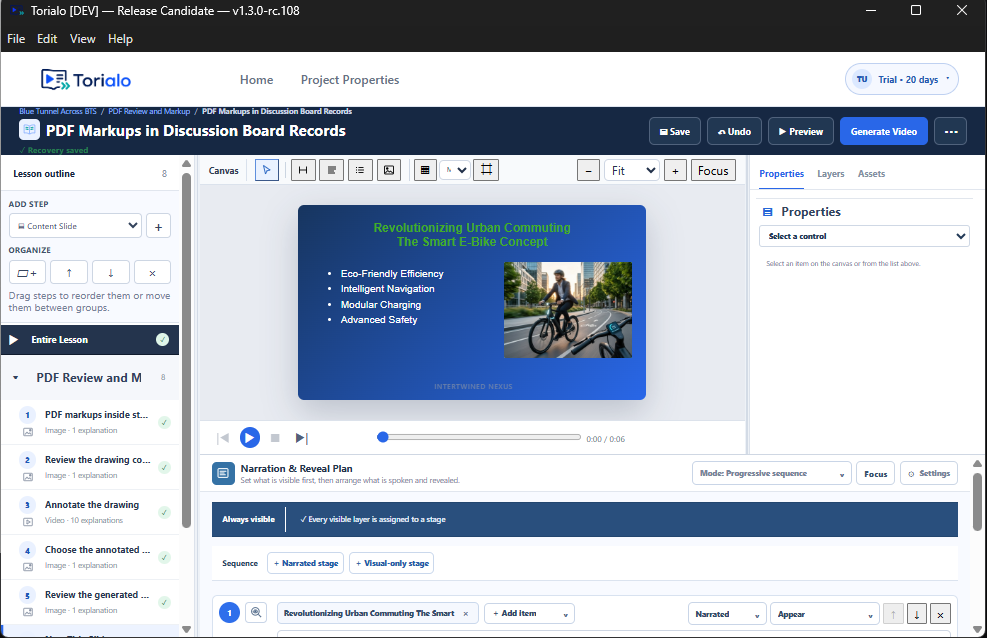This screenshot has width=987, height=638.
Task: Zoom out the canvas with minus button
Action: click(x=589, y=171)
